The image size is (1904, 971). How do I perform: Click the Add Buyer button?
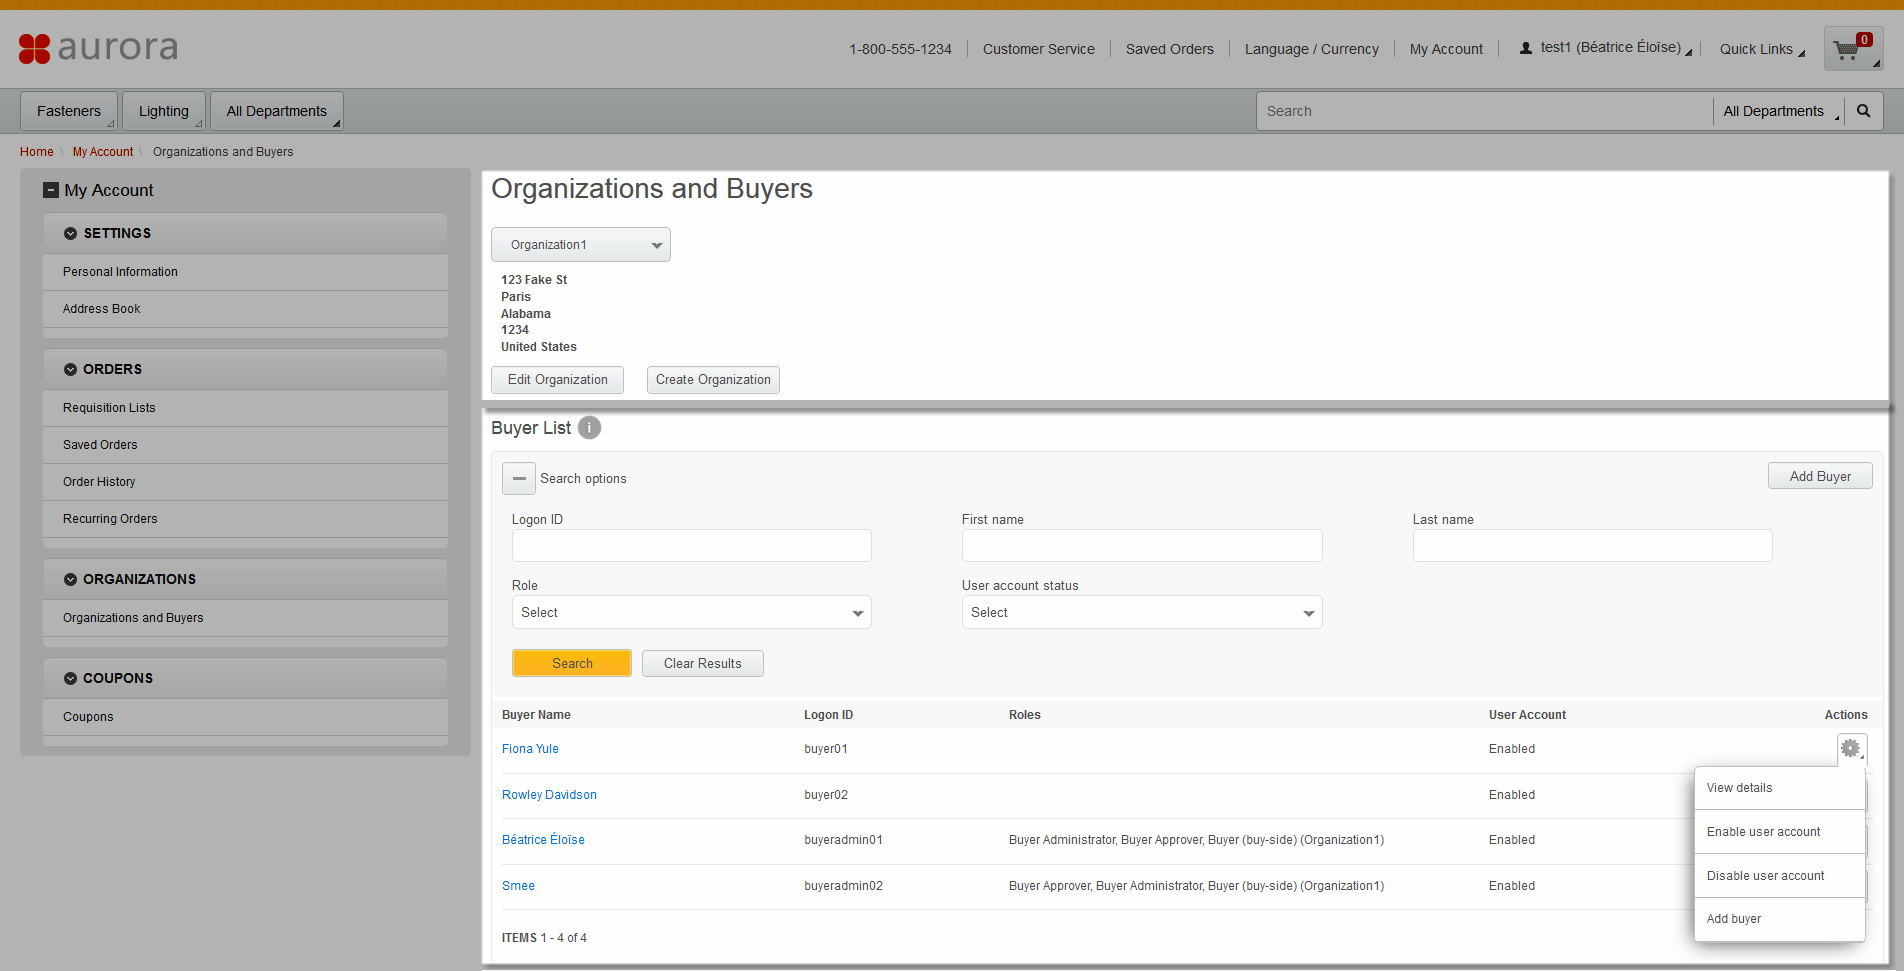tap(1819, 475)
